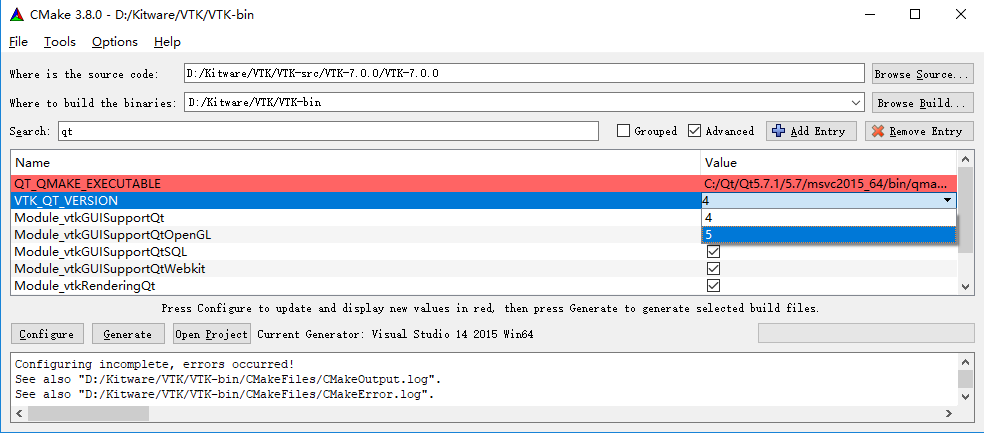Choose option 5 in version dropdown list
Viewport: 984px width, 433px height.
[x=828, y=234]
